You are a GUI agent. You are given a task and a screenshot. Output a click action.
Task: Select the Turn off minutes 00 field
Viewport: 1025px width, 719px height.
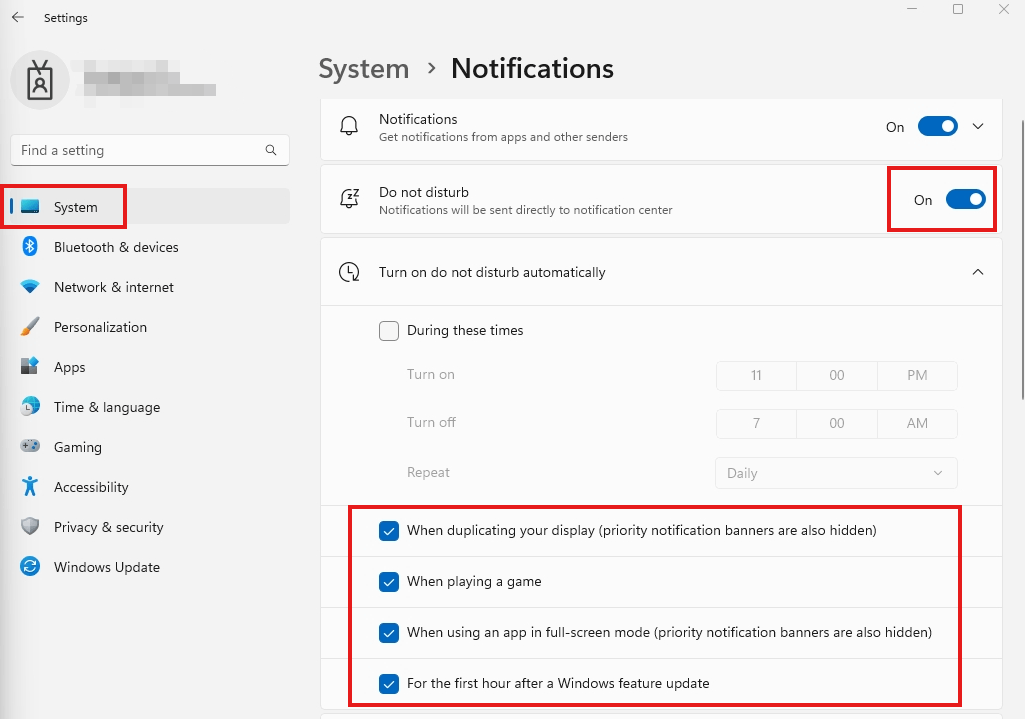click(837, 424)
